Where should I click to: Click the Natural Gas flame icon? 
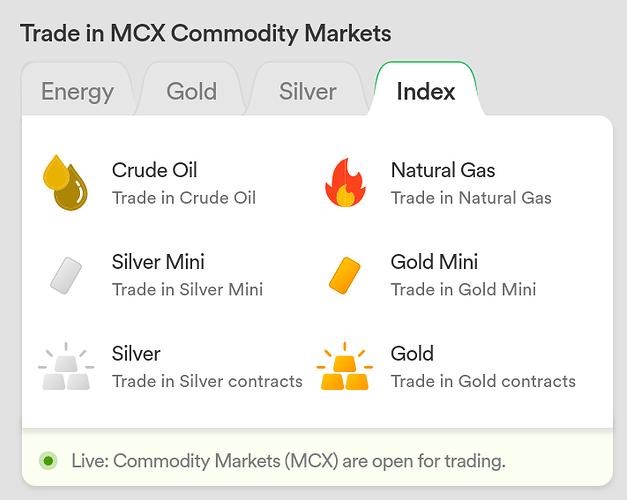[345, 183]
